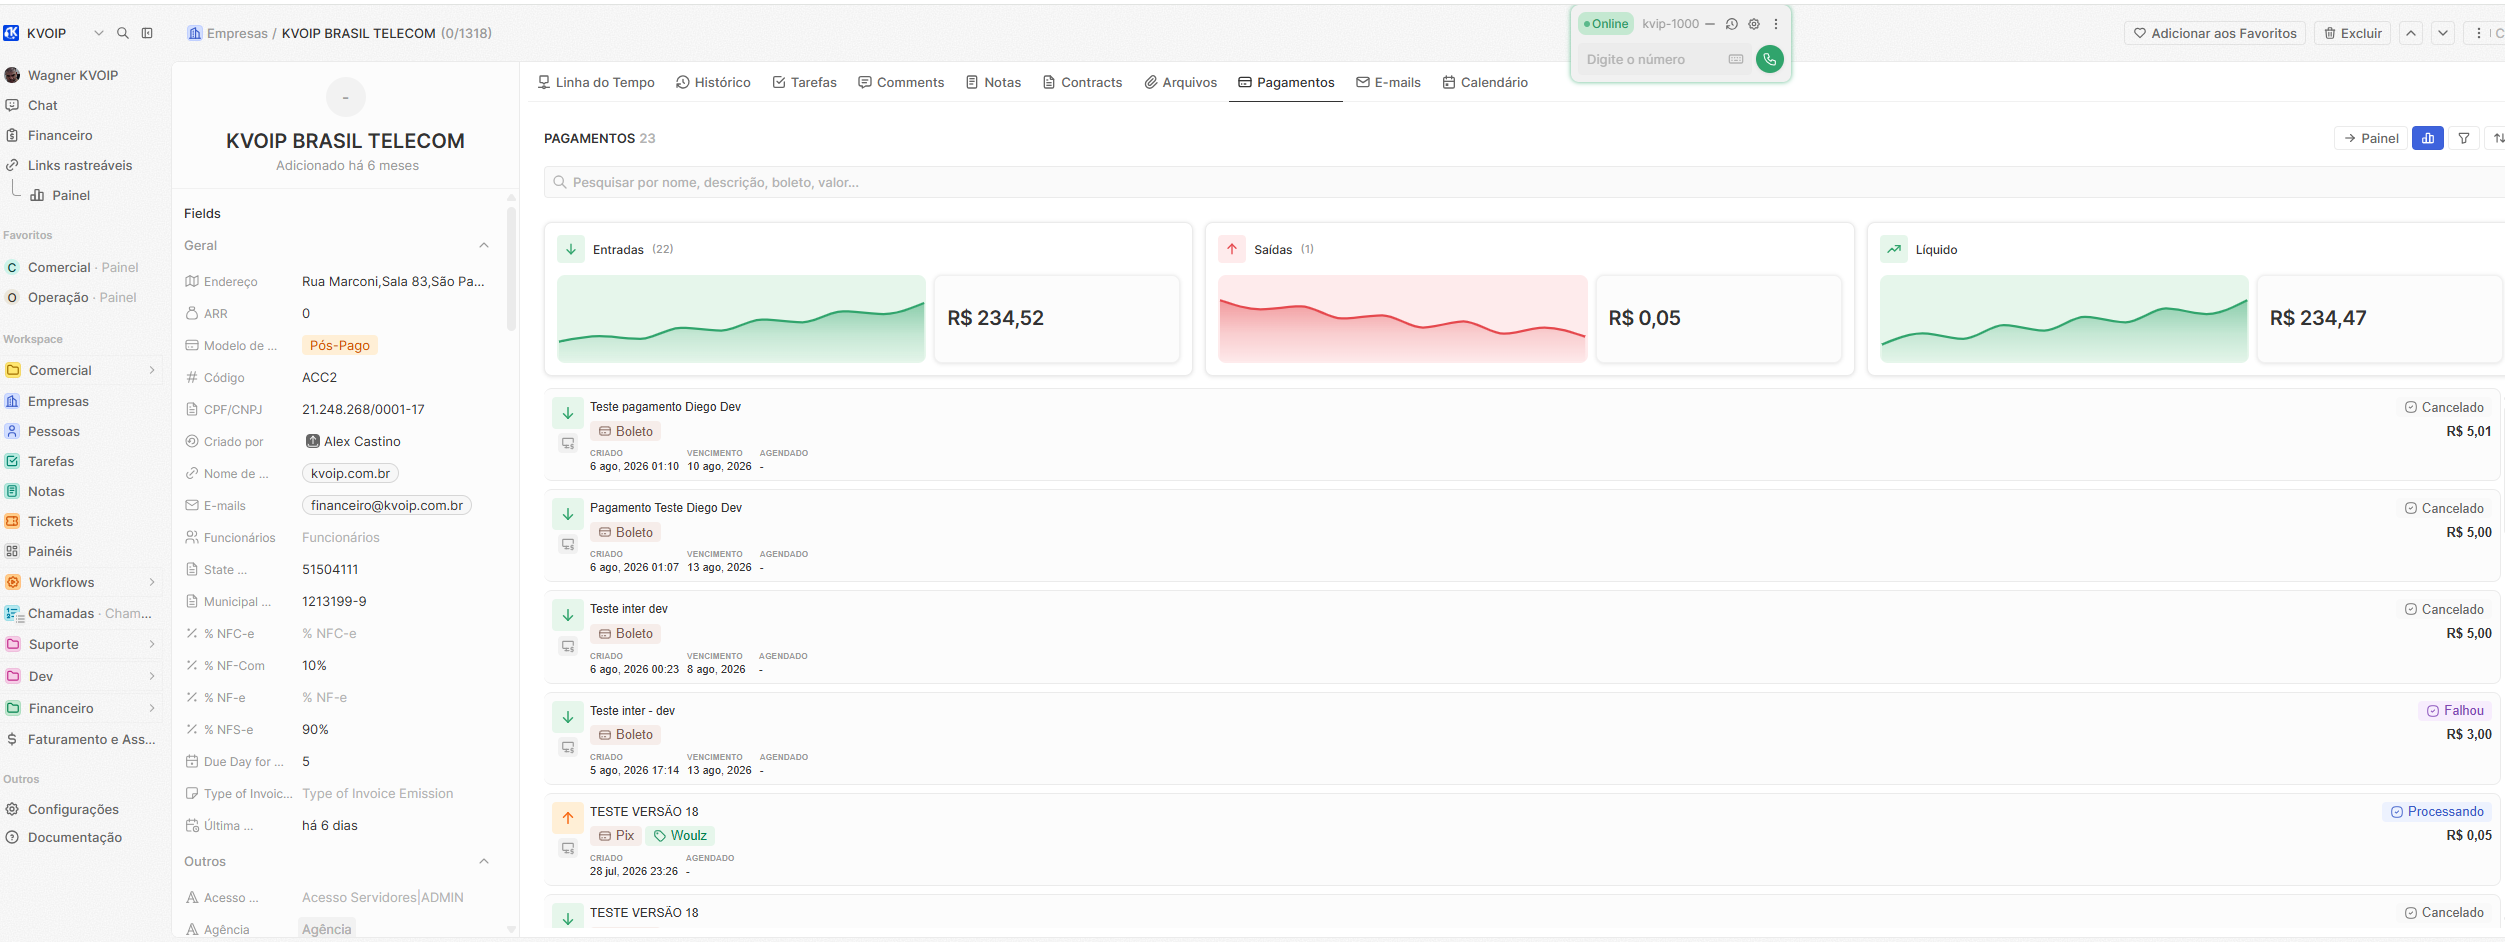Open the payments filter icon
The width and height of the screenshot is (2505, 942).
(2464, 138)
